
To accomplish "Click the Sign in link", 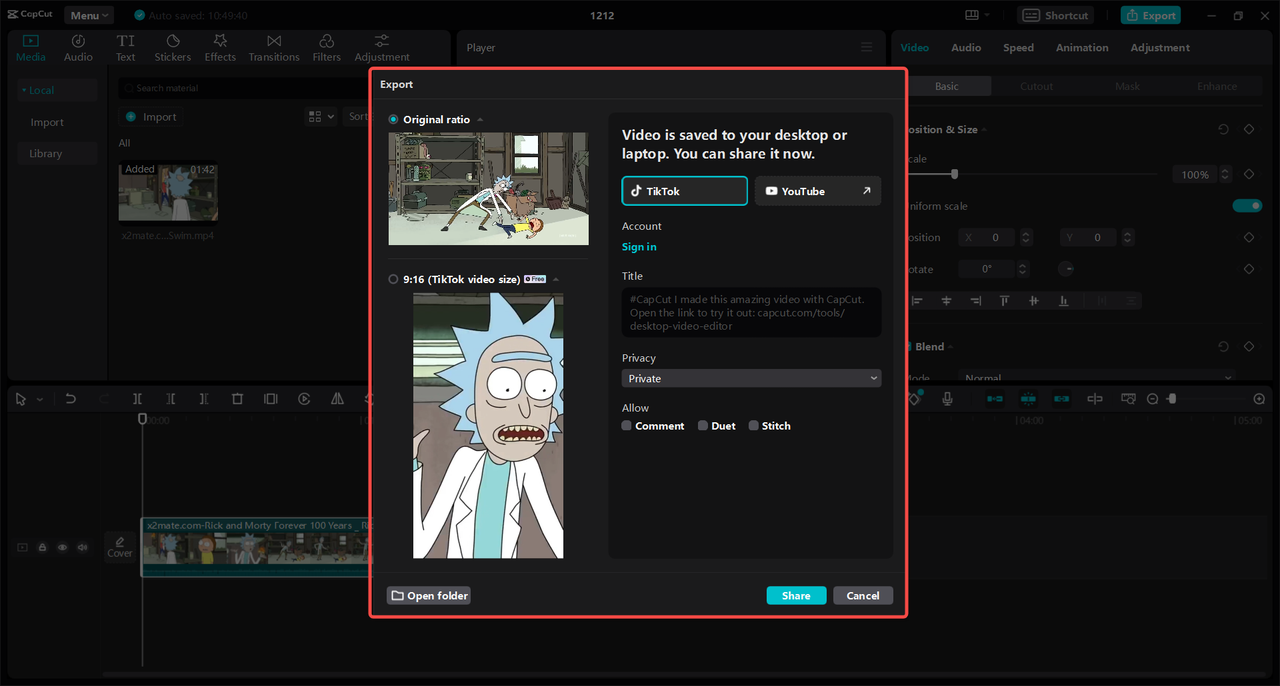I will (x=639, y=247).
